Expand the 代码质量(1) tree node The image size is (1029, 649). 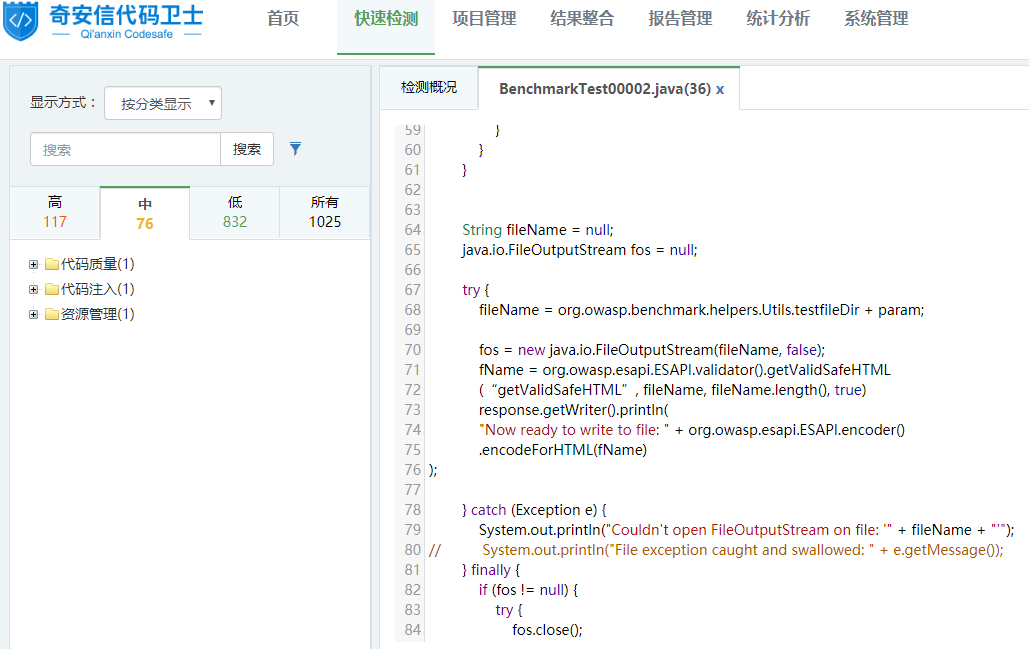tap(34, 265)
